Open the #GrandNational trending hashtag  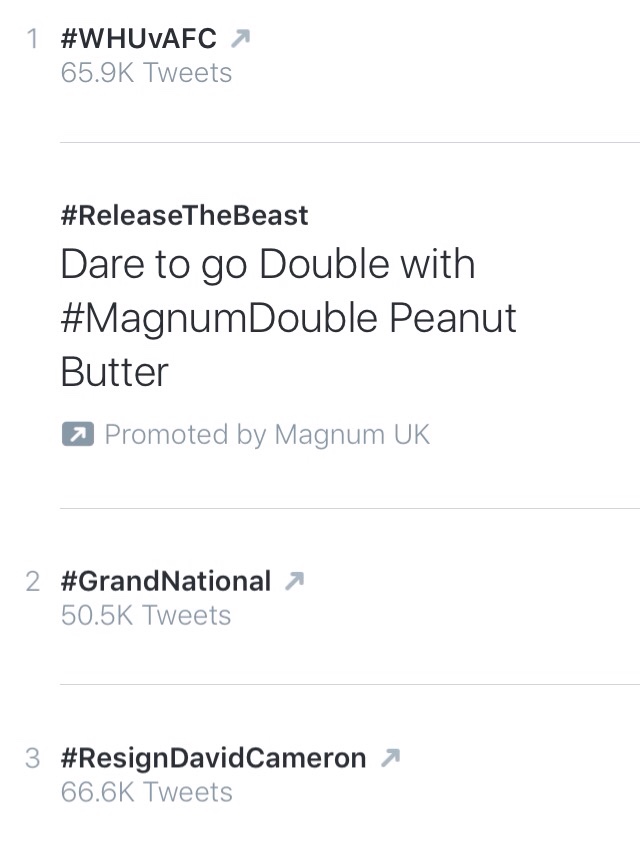point(165,582)
